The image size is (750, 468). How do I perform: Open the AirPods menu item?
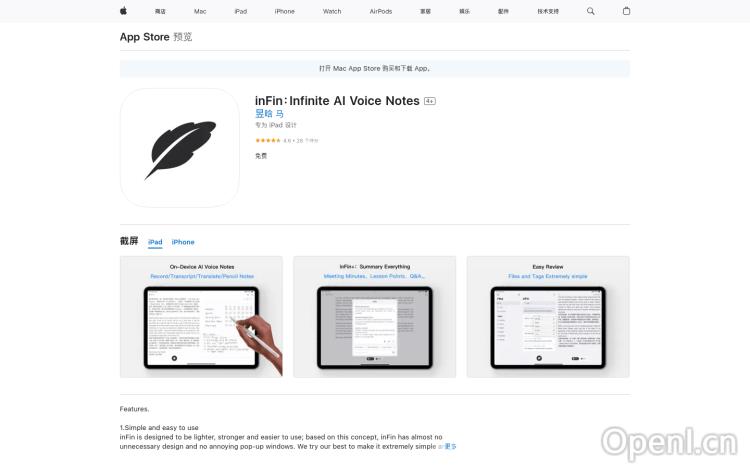click(x=381, y=11)
